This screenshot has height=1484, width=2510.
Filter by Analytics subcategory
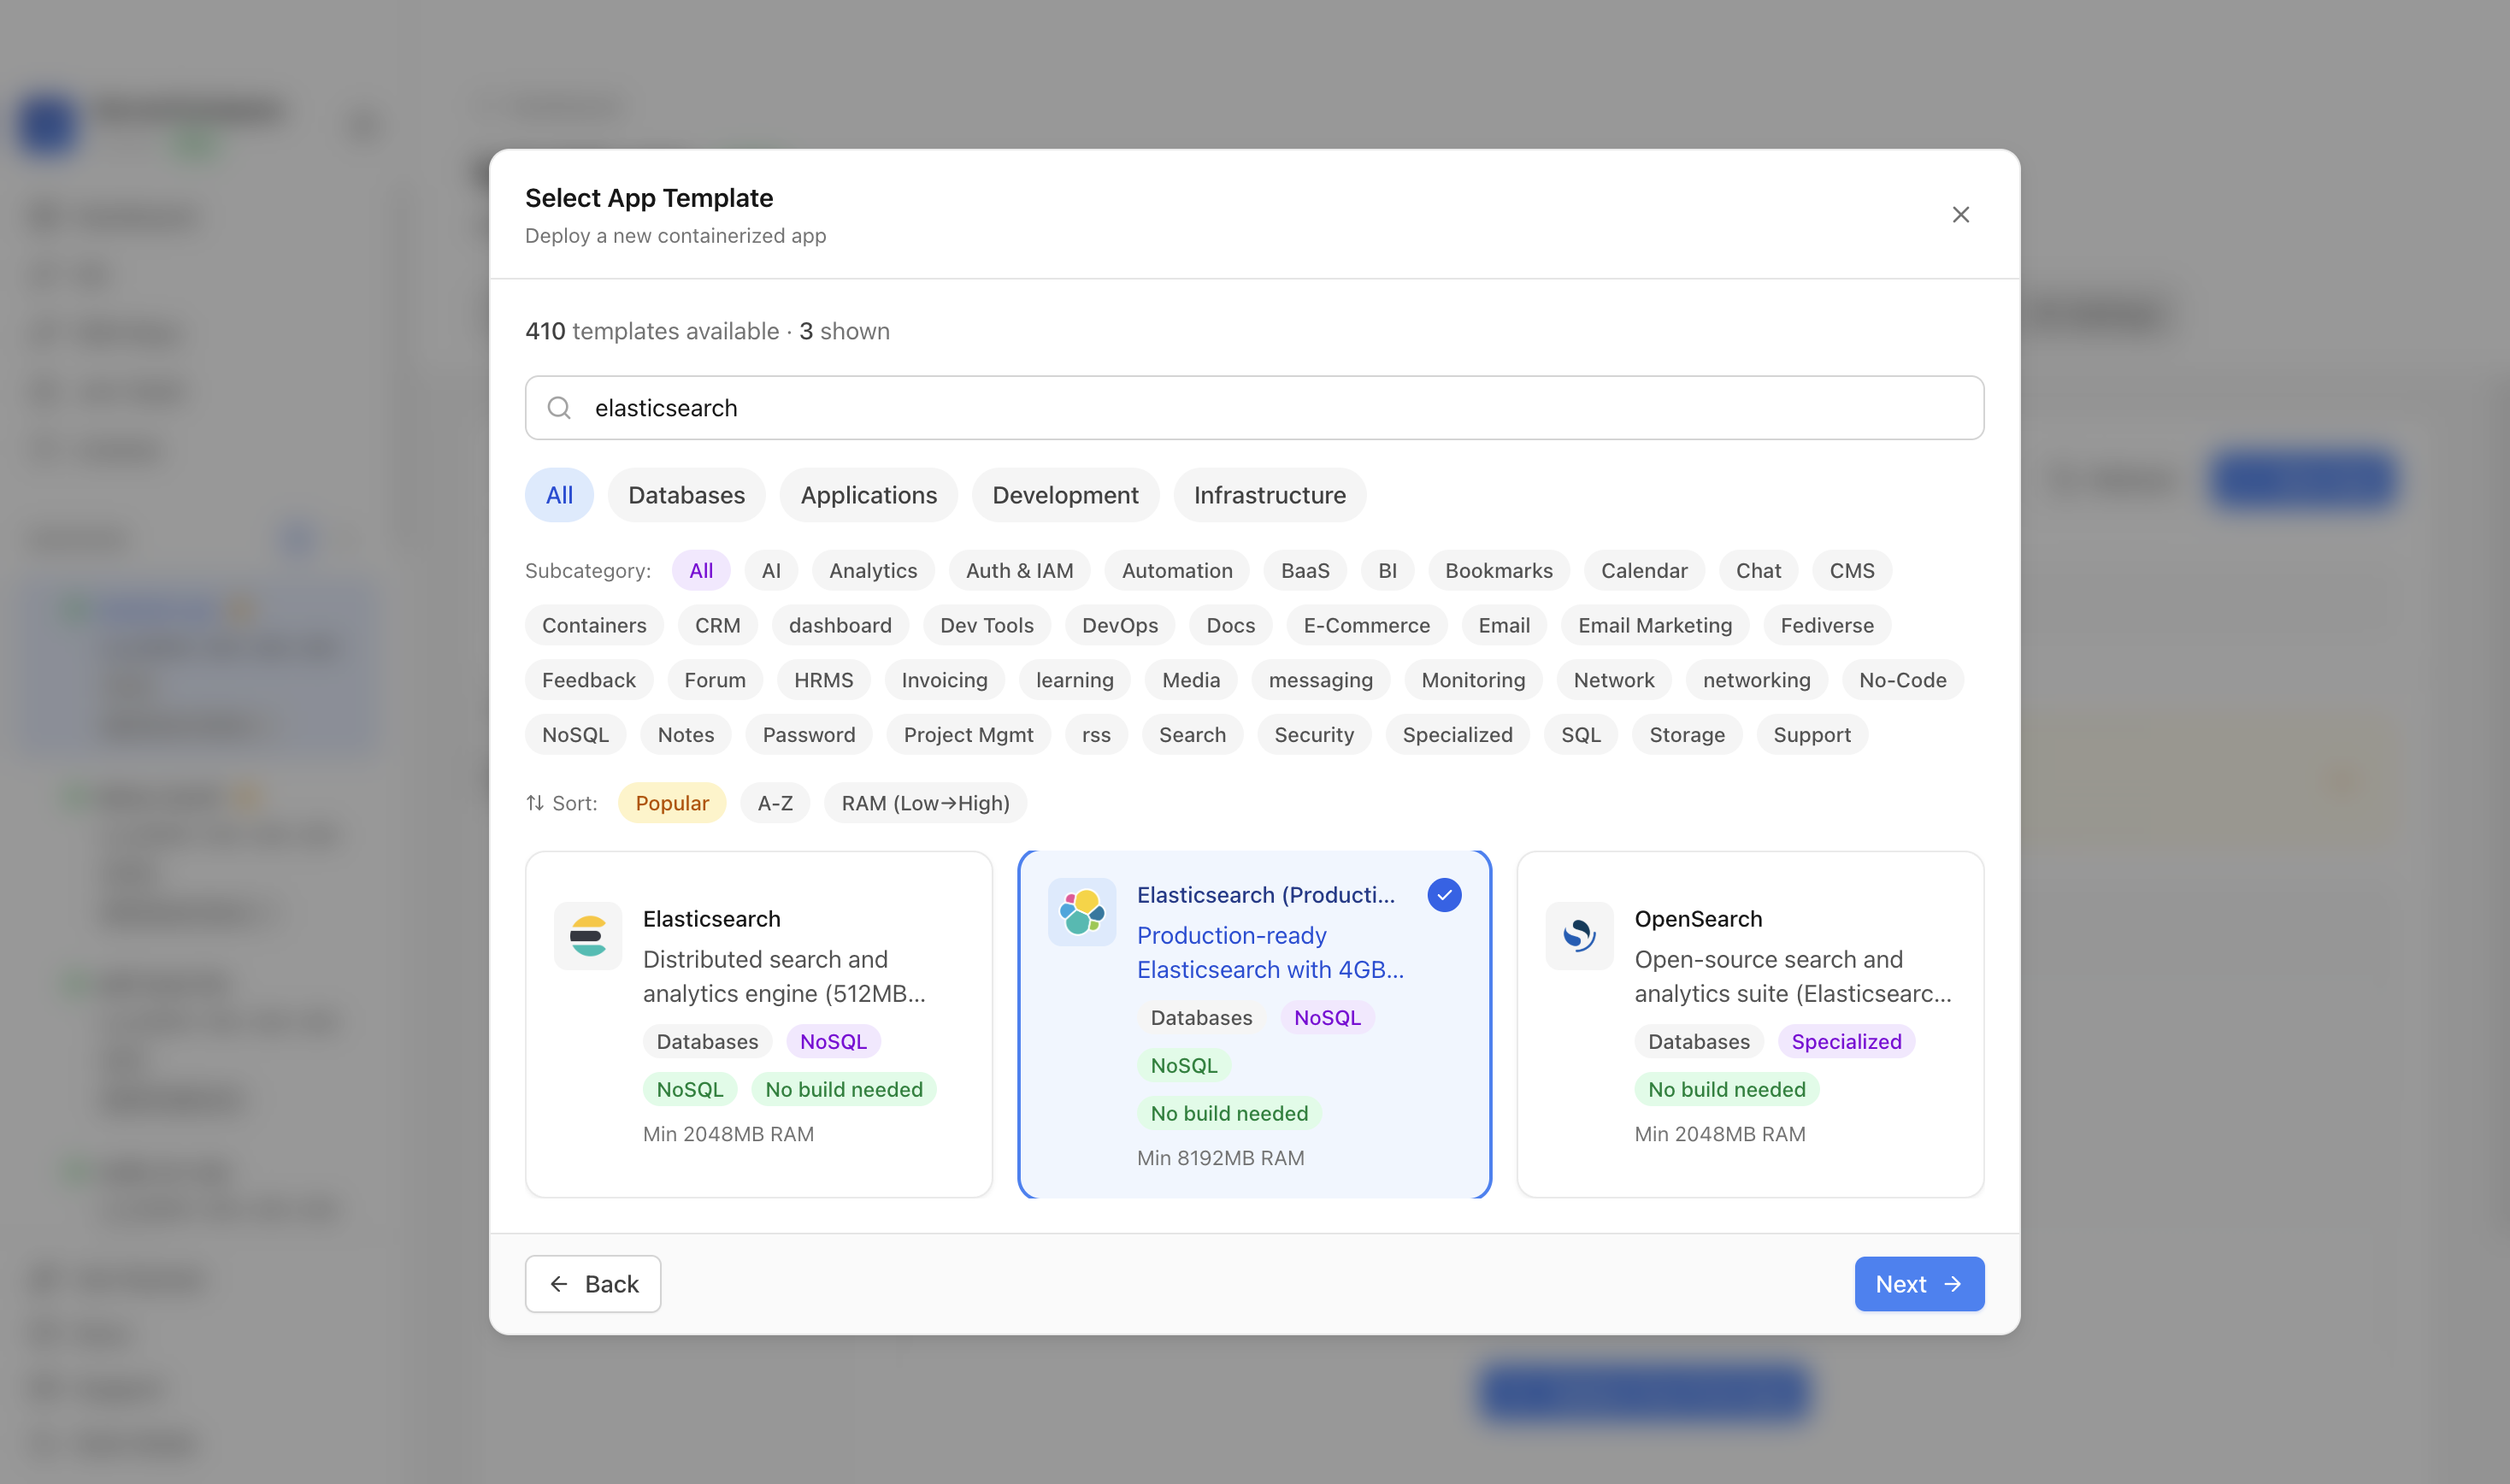click(x=873, y=570)
